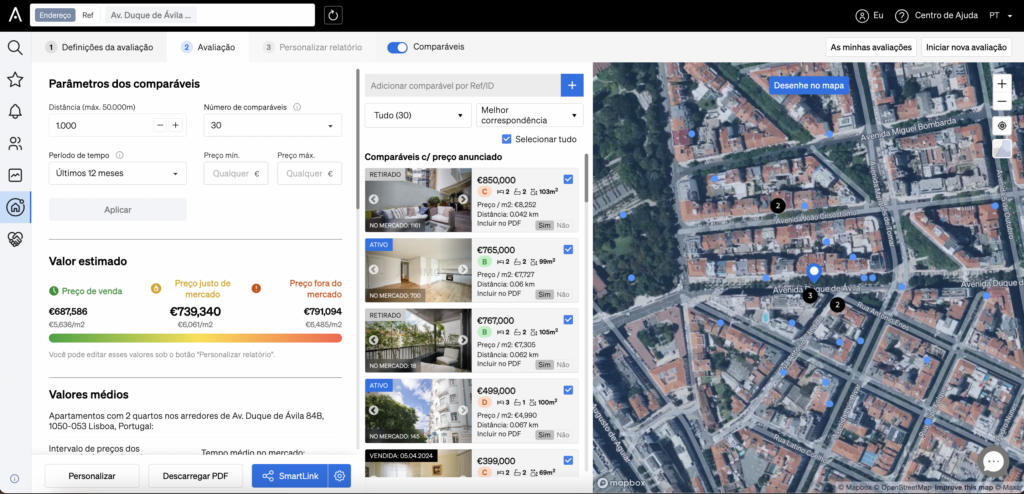1024x494 pixels.
Task: Set Não for €765,000 PDF inclusion
Action: click(x=562, y=295)
